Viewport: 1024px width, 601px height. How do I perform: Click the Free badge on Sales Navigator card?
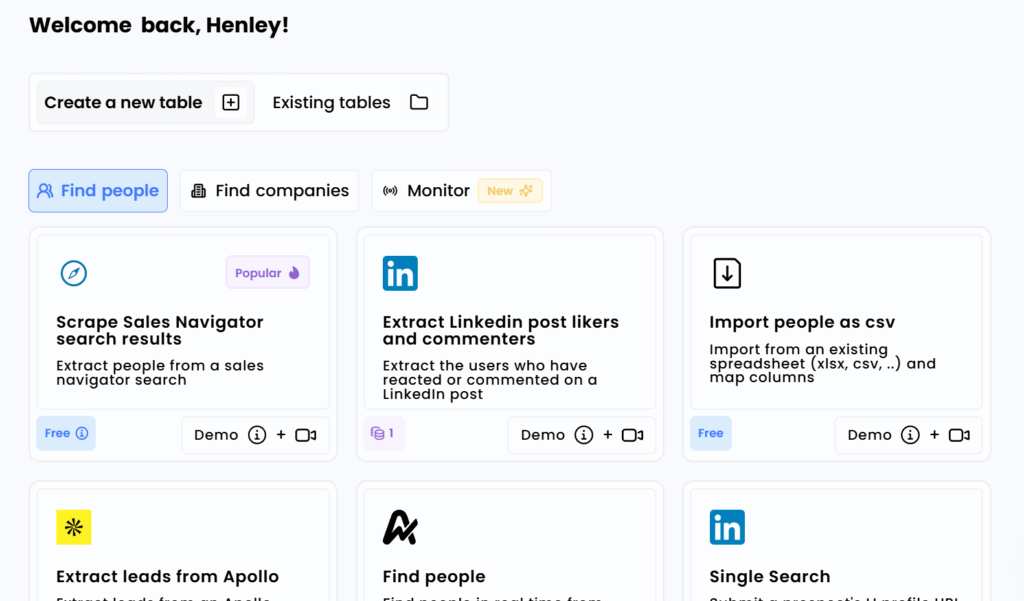66,434
